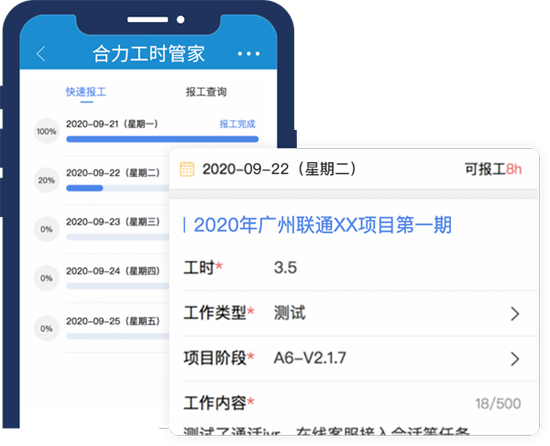Tap the back arrow in the header
The height and width of the screenshot is (446, 550).
(41, 54)
